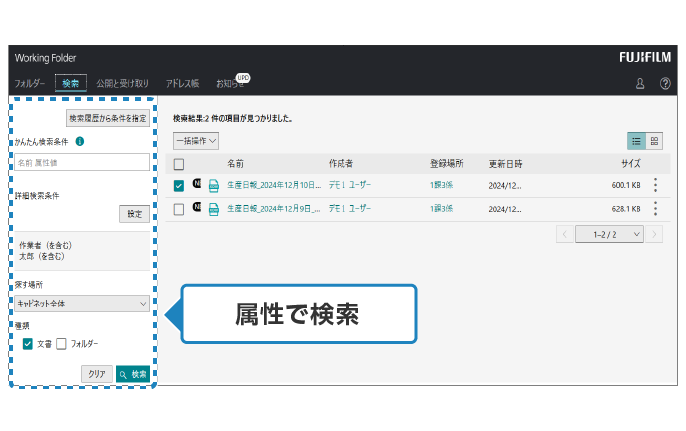Click the 628.1 KB size value
This screenshot has height=431, width=686.
[626, 209]
